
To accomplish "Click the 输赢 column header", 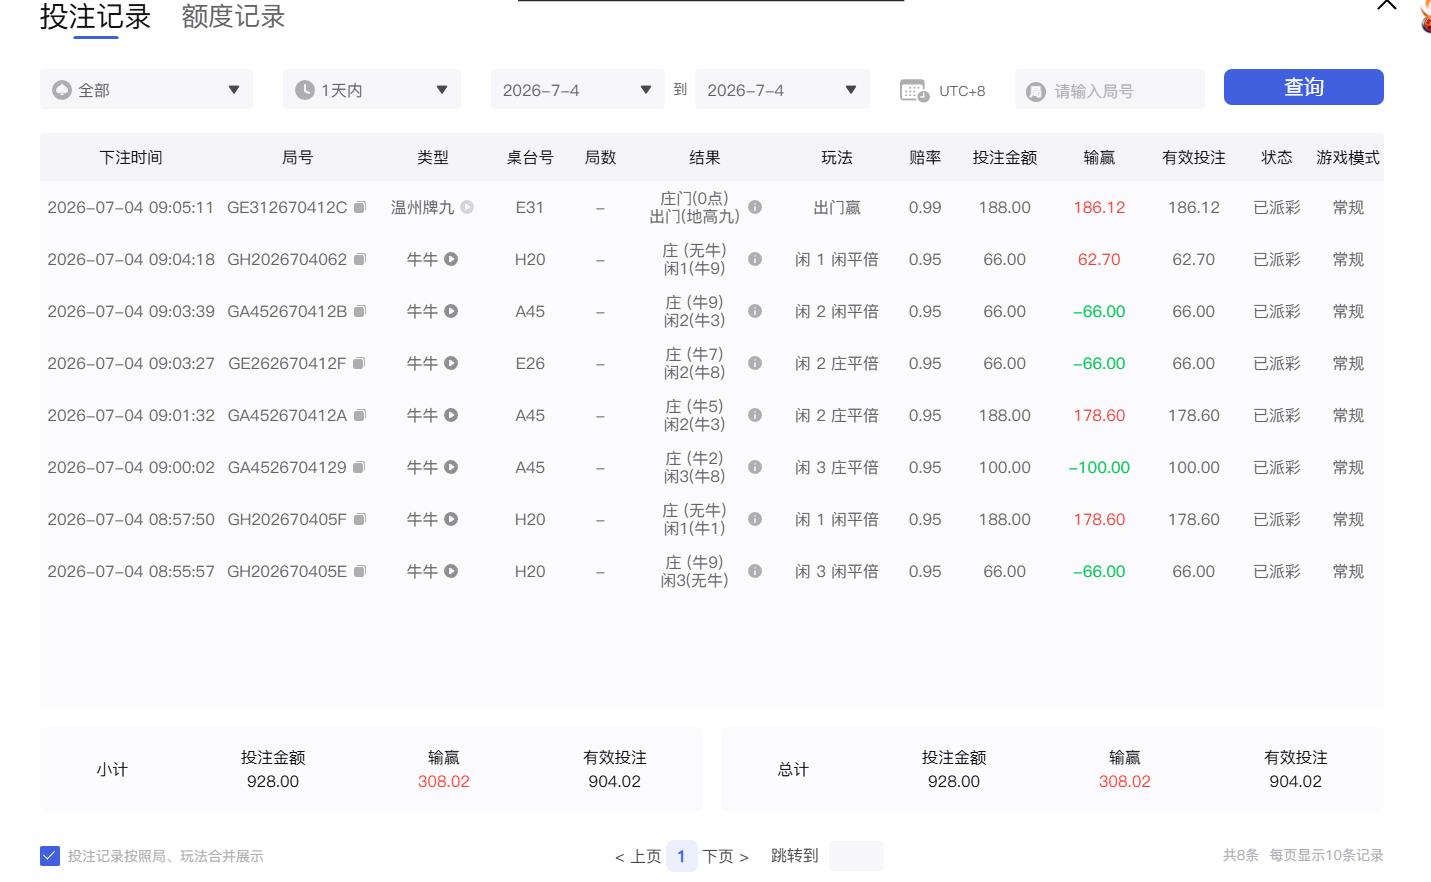I will (1099, 157).
